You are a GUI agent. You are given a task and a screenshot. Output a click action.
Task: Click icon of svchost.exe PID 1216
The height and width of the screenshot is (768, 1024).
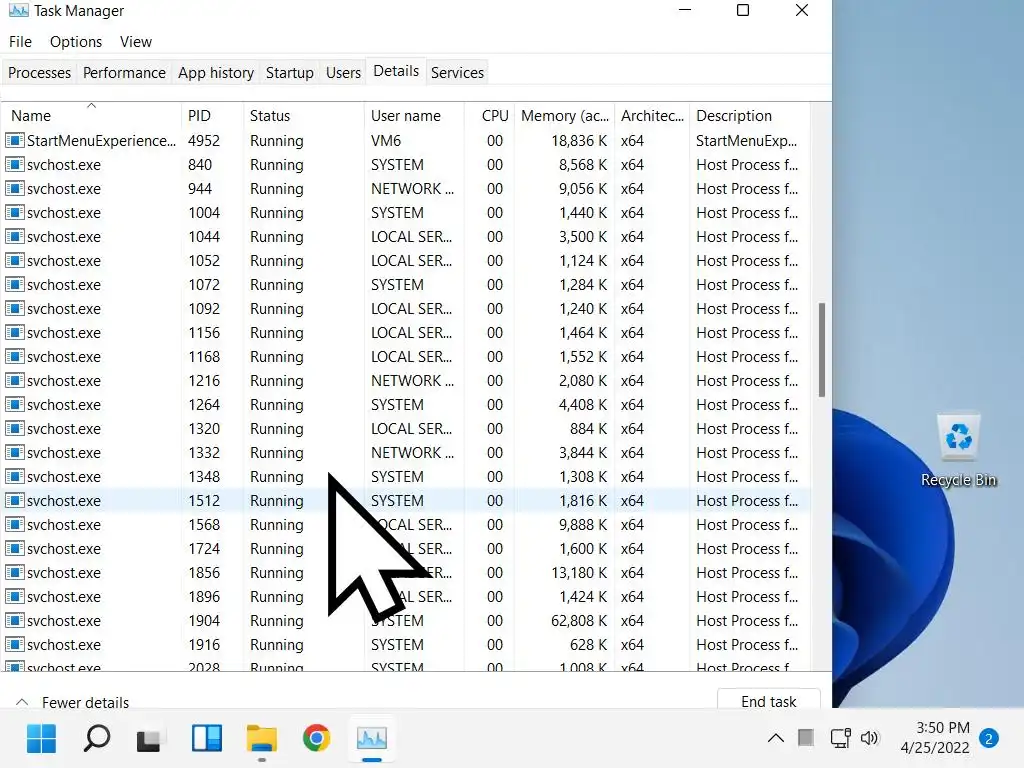click(14, 381)
